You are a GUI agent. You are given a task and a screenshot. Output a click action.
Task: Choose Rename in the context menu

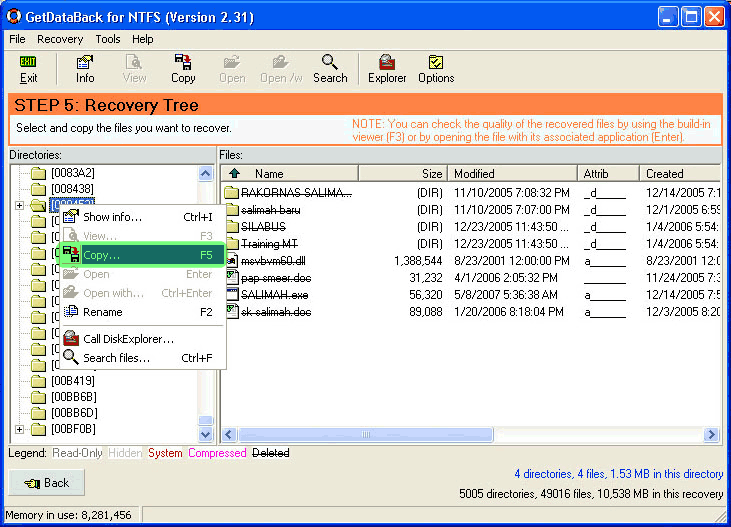point(143,312)
